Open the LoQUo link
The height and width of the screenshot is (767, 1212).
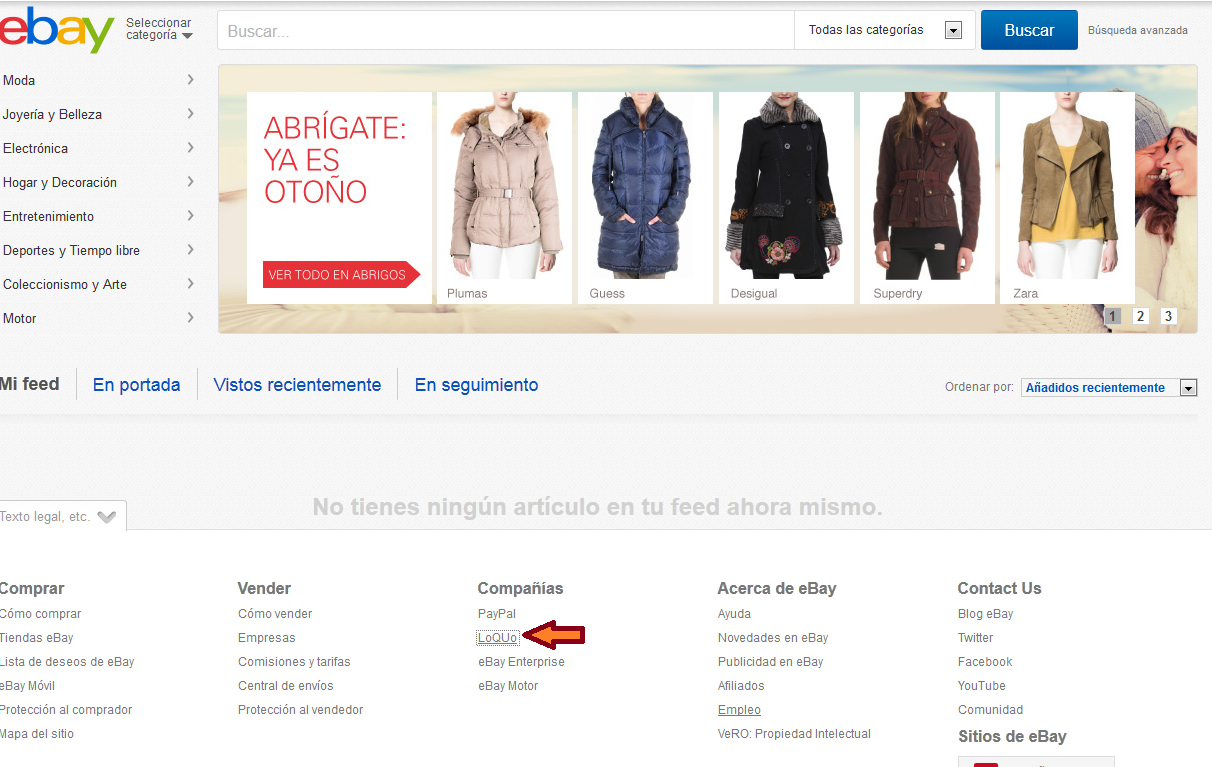498,638
